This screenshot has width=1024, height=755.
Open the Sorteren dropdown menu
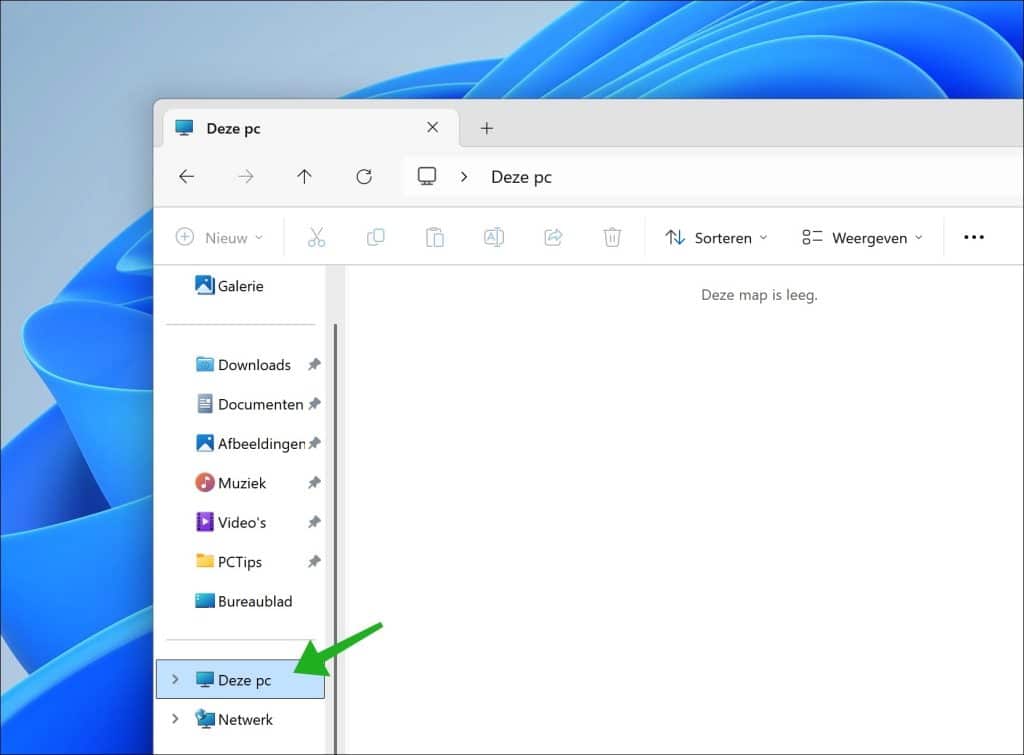point(716,238)
